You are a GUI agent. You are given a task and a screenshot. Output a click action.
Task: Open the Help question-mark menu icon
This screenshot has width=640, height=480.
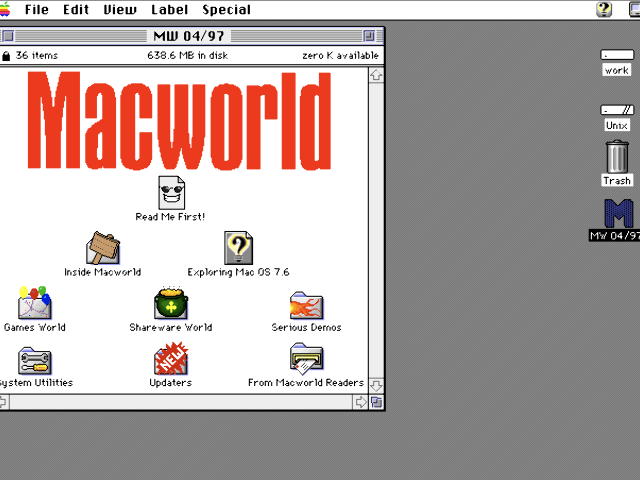point(604,9)
